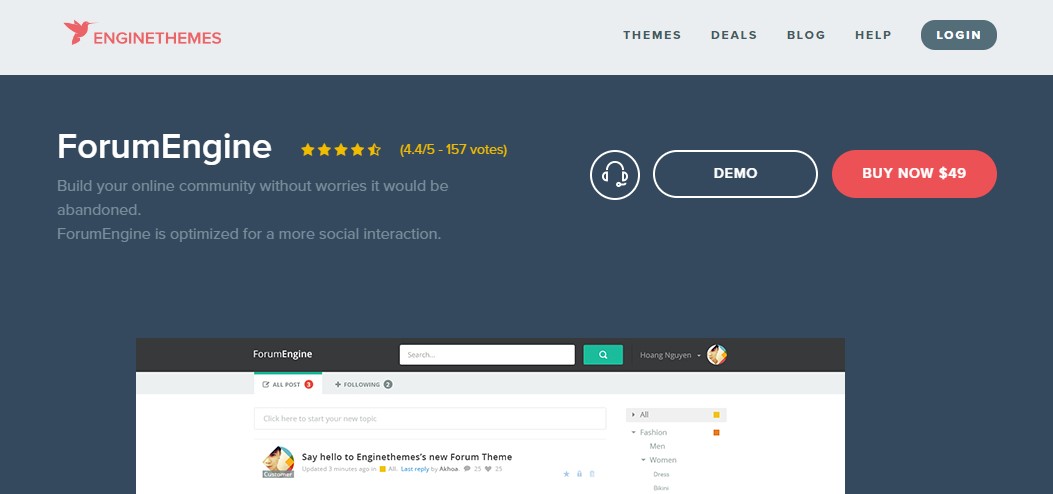Click the LOGIN button
This screenshot has width=1053, height=494.
(958, 35)
